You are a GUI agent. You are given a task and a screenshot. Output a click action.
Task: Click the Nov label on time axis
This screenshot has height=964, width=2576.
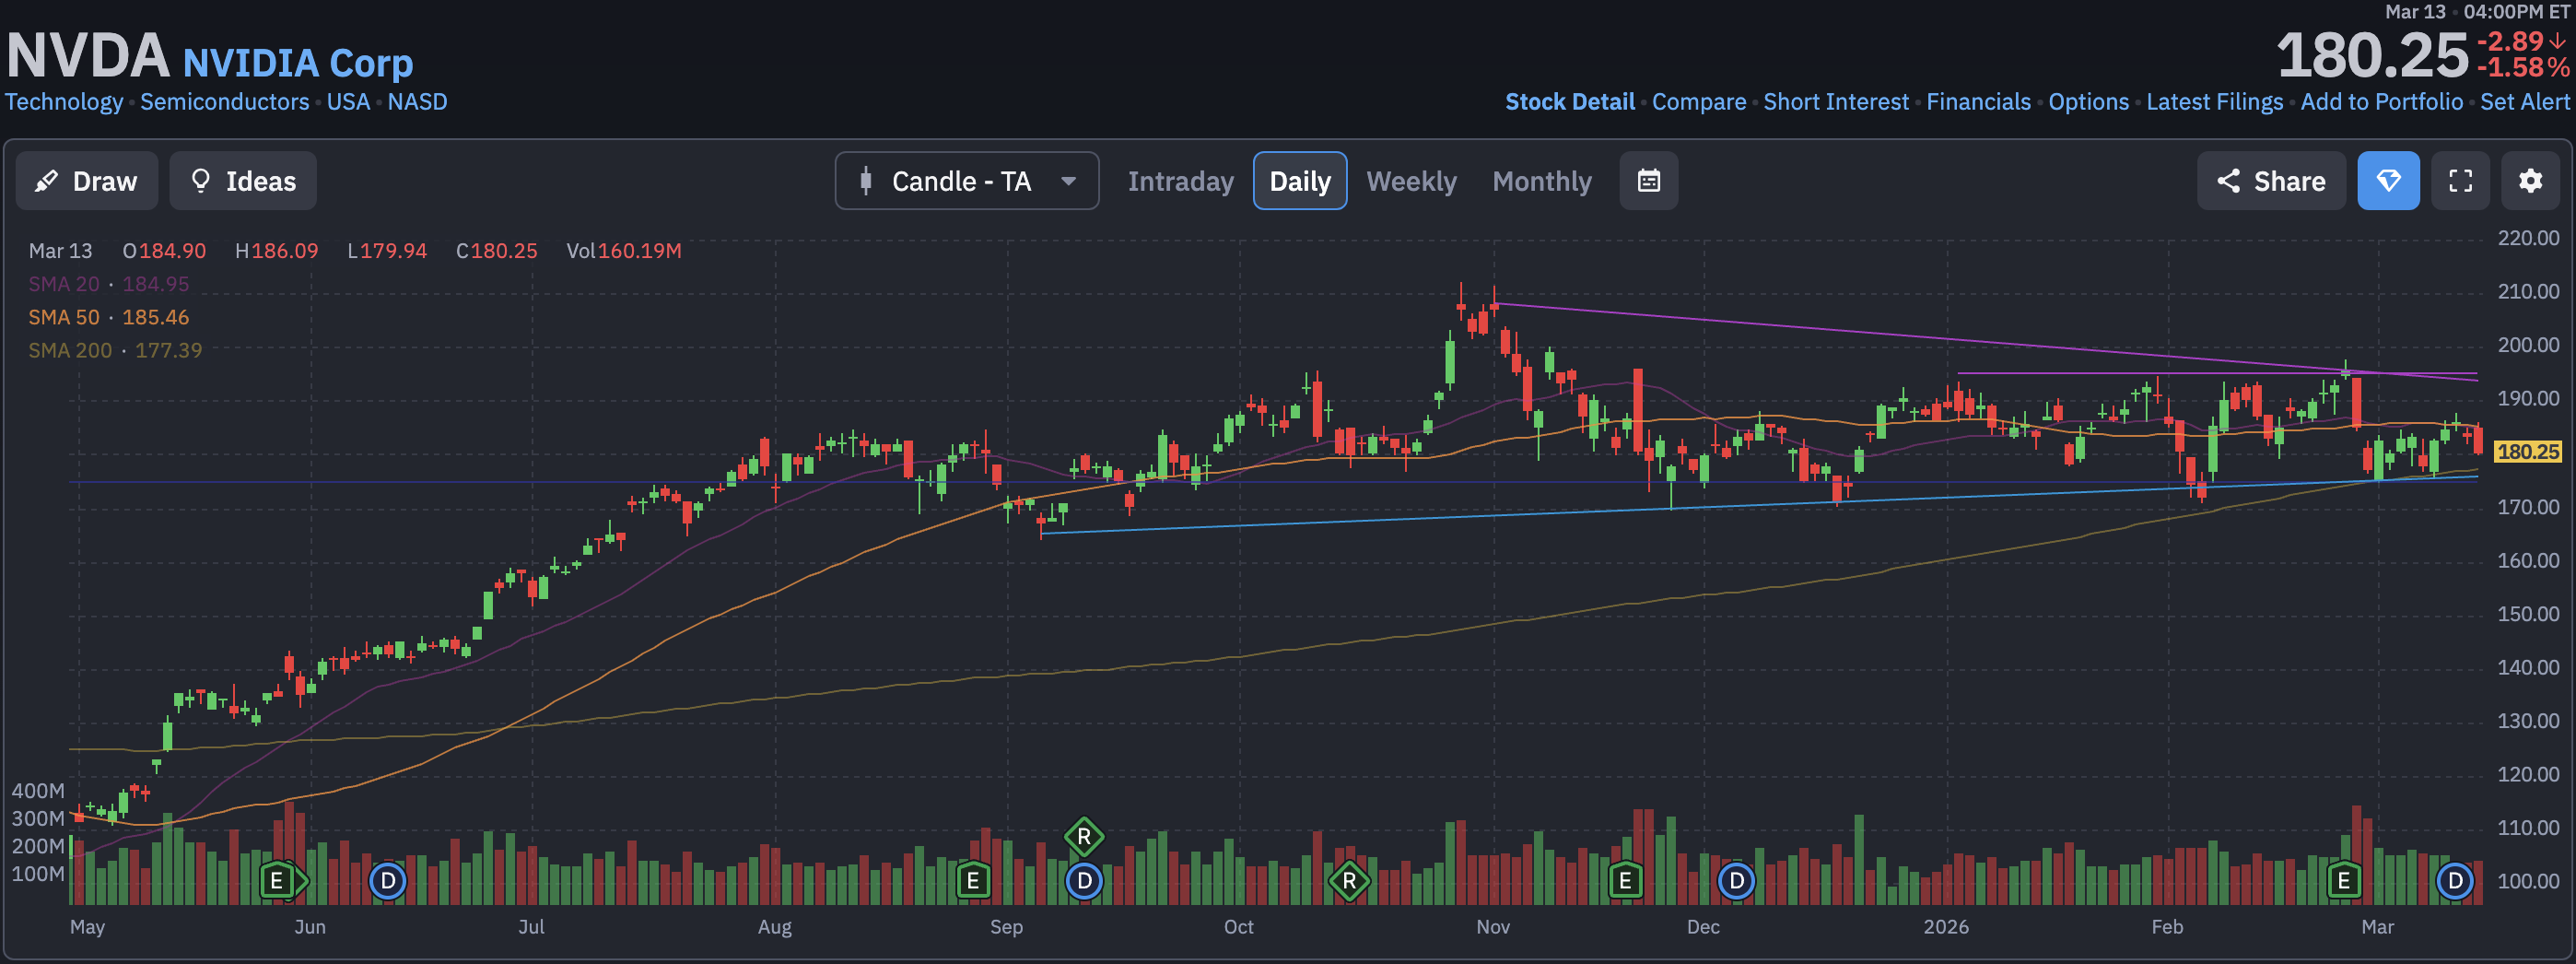pos(1492,927)
